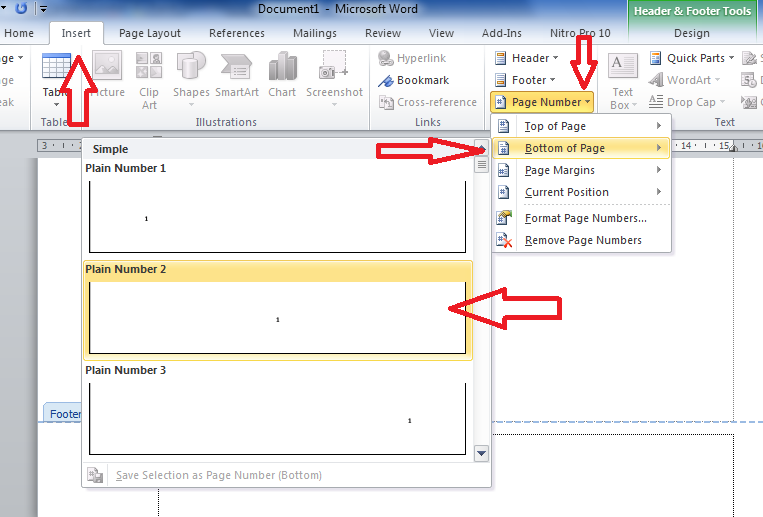Select the Plain Number 1 thumbnail

click(277, 217)
